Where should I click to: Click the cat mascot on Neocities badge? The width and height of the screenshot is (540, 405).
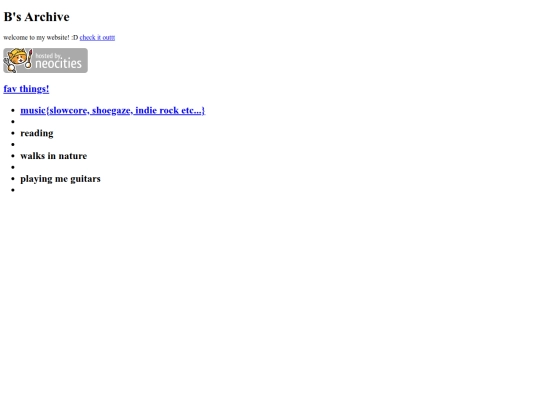18,60
